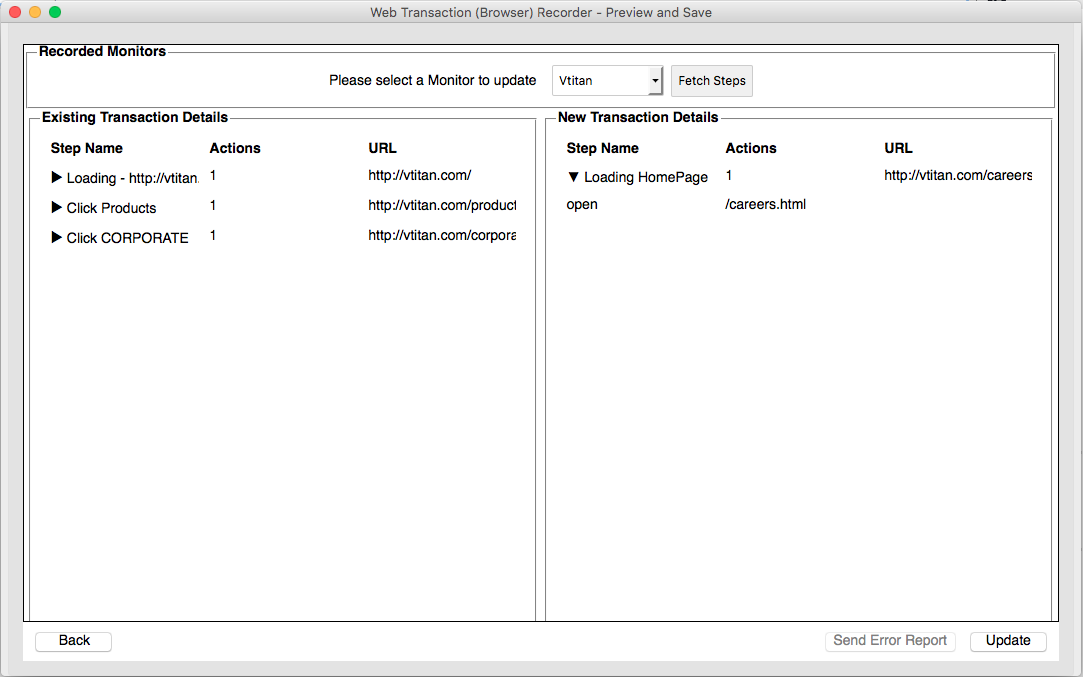Select the Click Products step name

tap(111, 208)
